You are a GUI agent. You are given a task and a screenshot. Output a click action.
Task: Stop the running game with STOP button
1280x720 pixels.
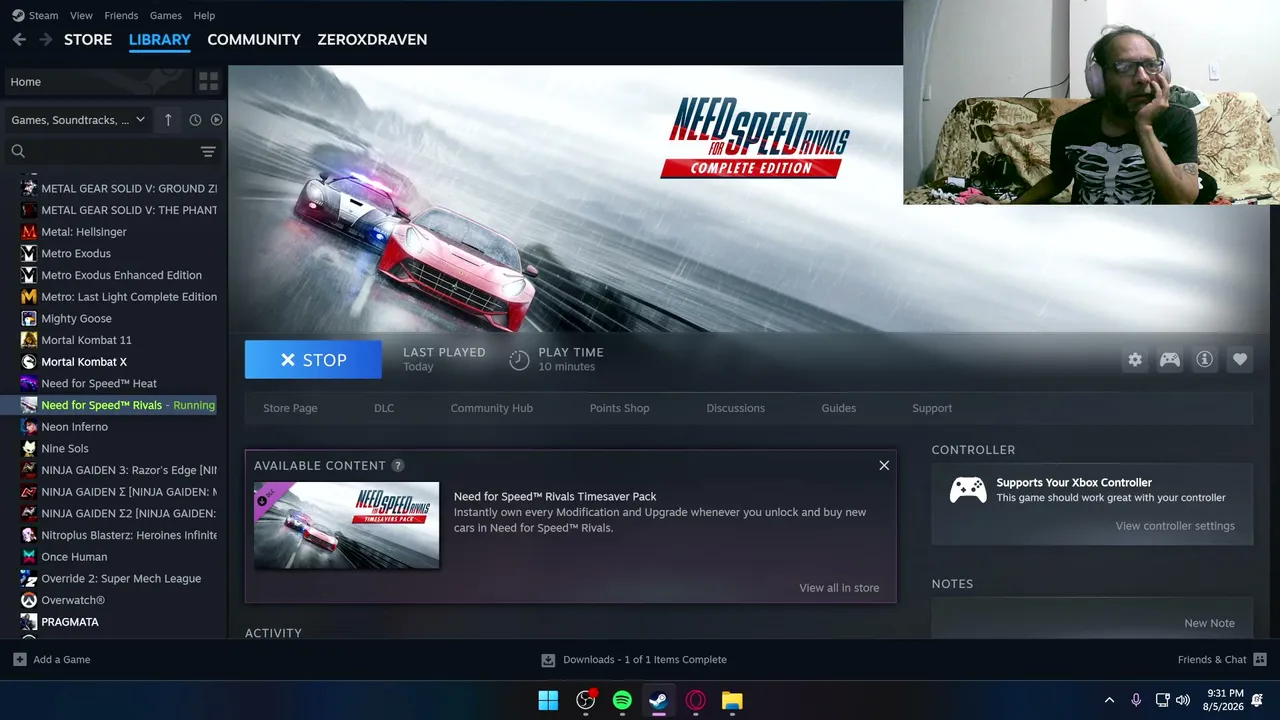tap(313, 360)
